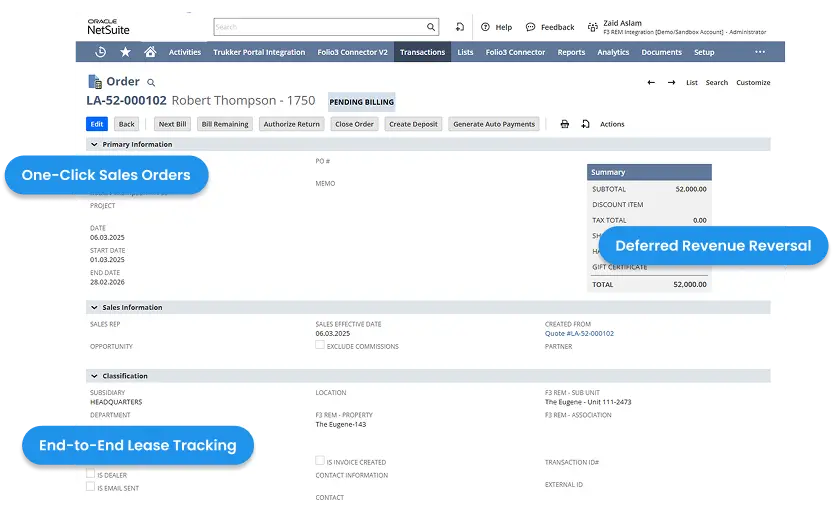Click the Print icon
Image resolution: width=833 pixels, height=517 pixels.
pyautogui.click(x=565, y=124)
